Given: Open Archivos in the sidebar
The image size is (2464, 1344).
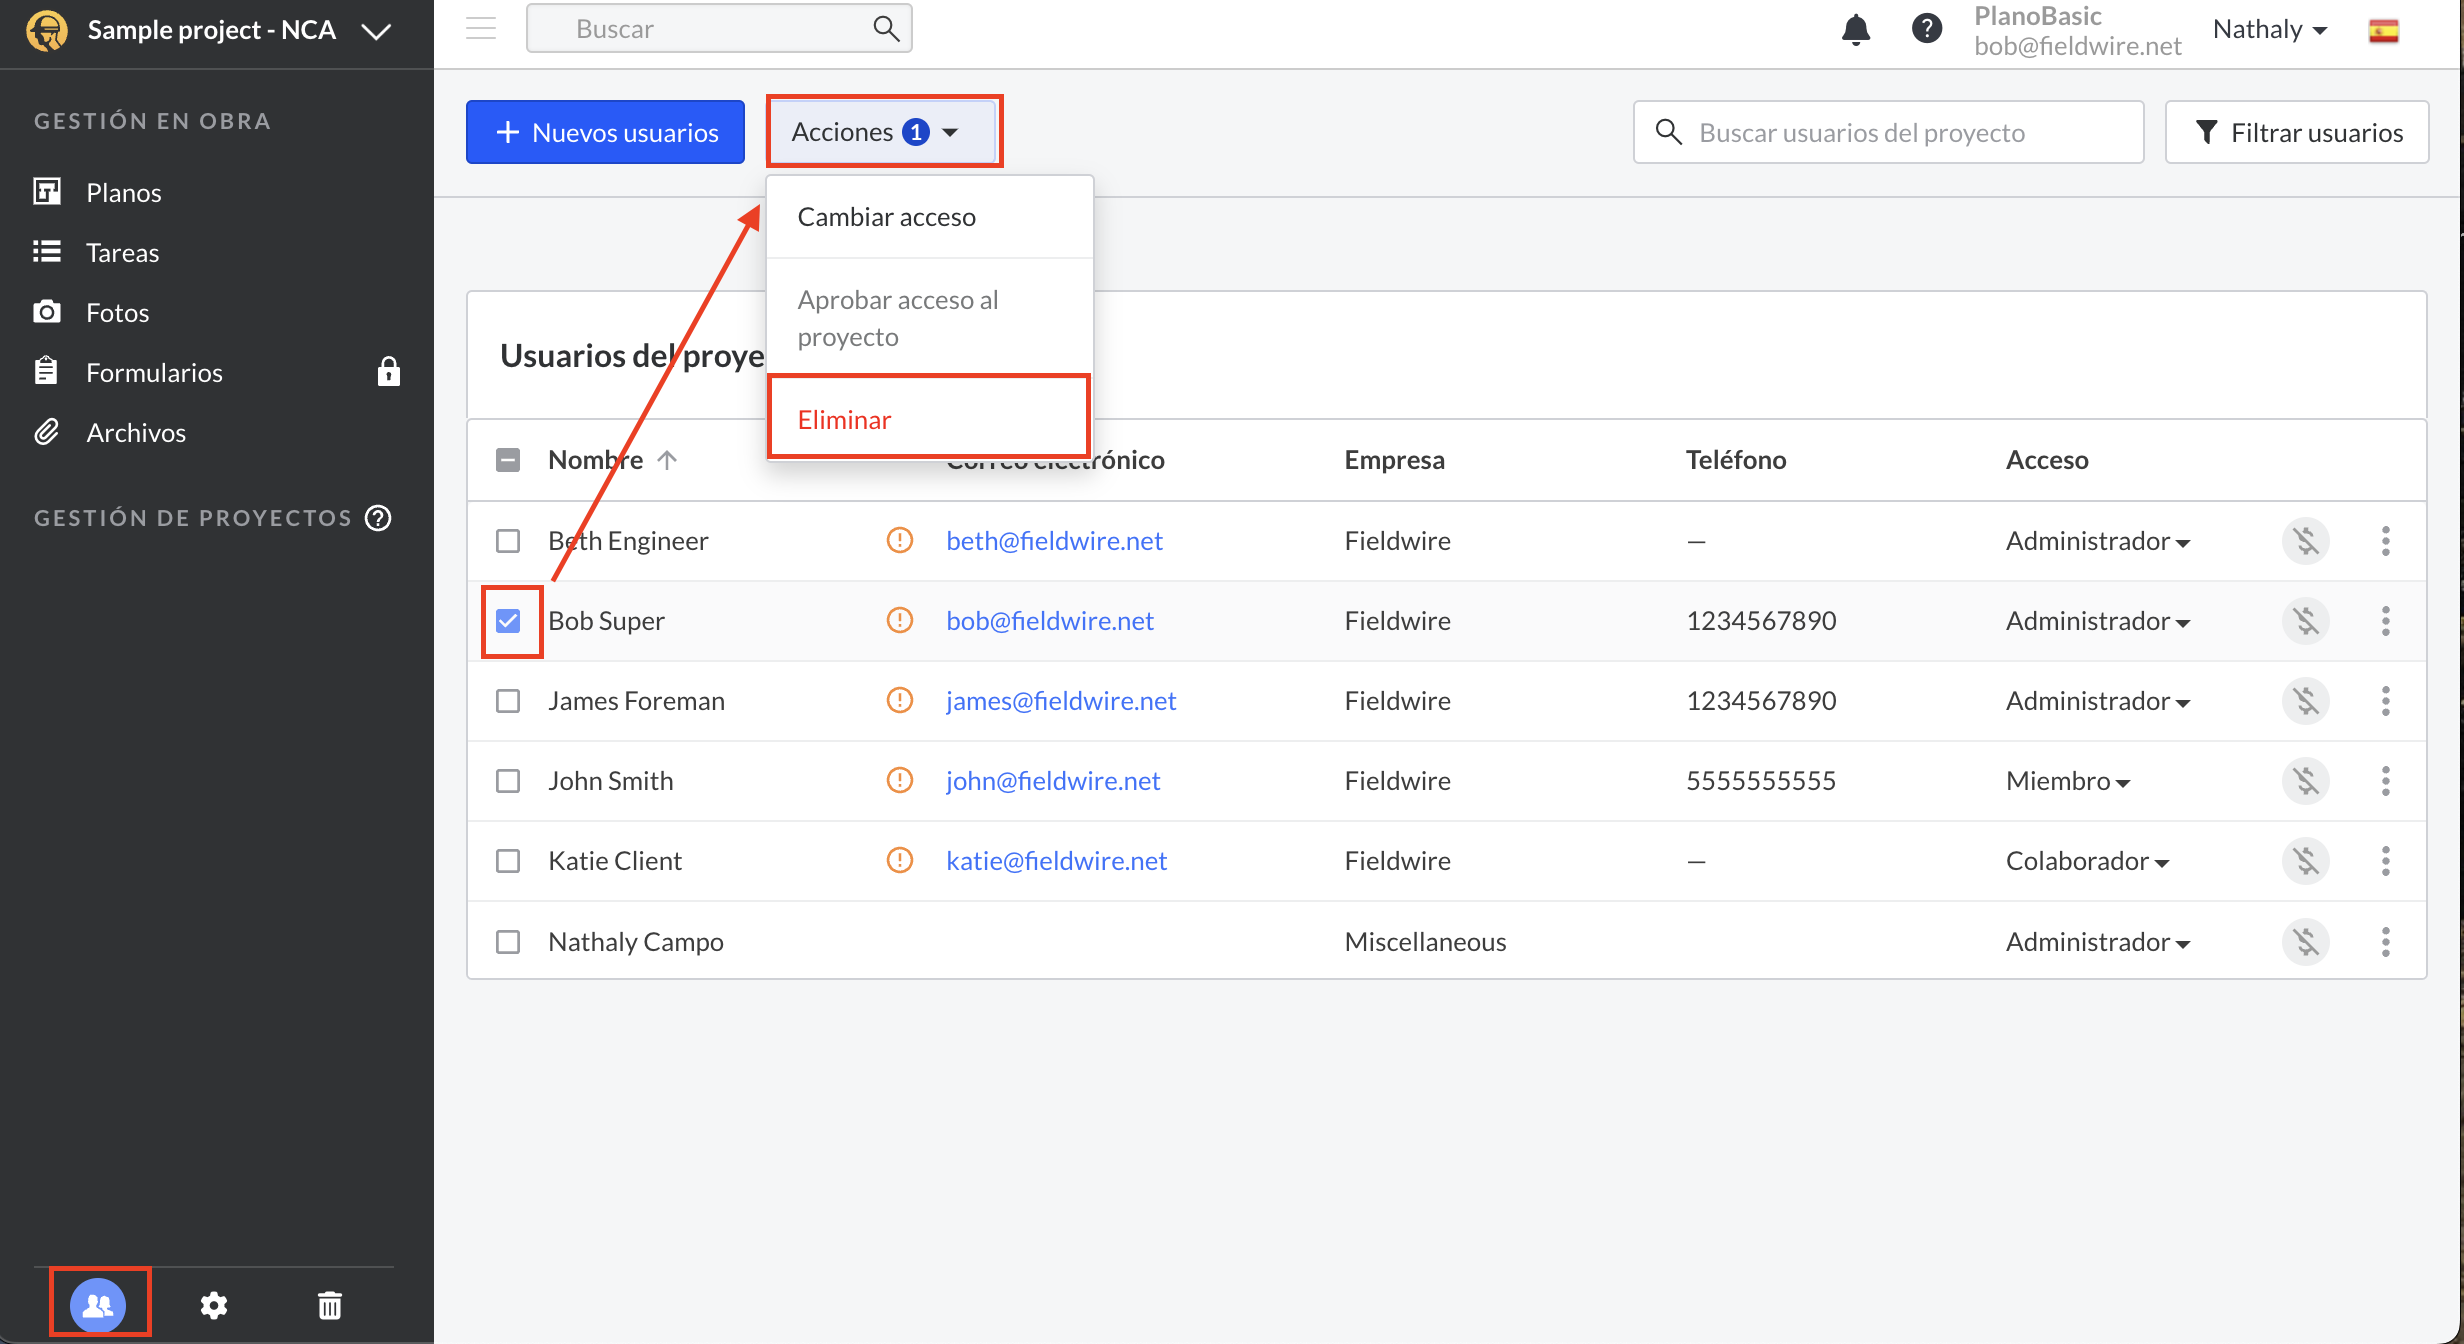Looking at the screenshot, I should tap(135, 432).
